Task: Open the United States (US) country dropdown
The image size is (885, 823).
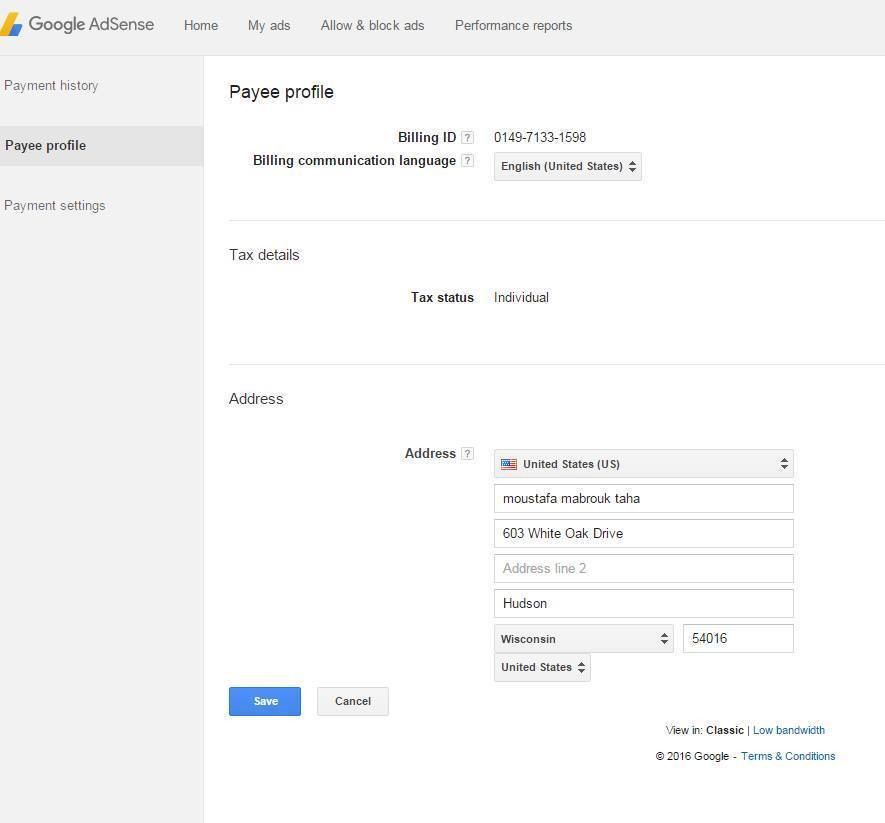Action: tap(643, 464)
